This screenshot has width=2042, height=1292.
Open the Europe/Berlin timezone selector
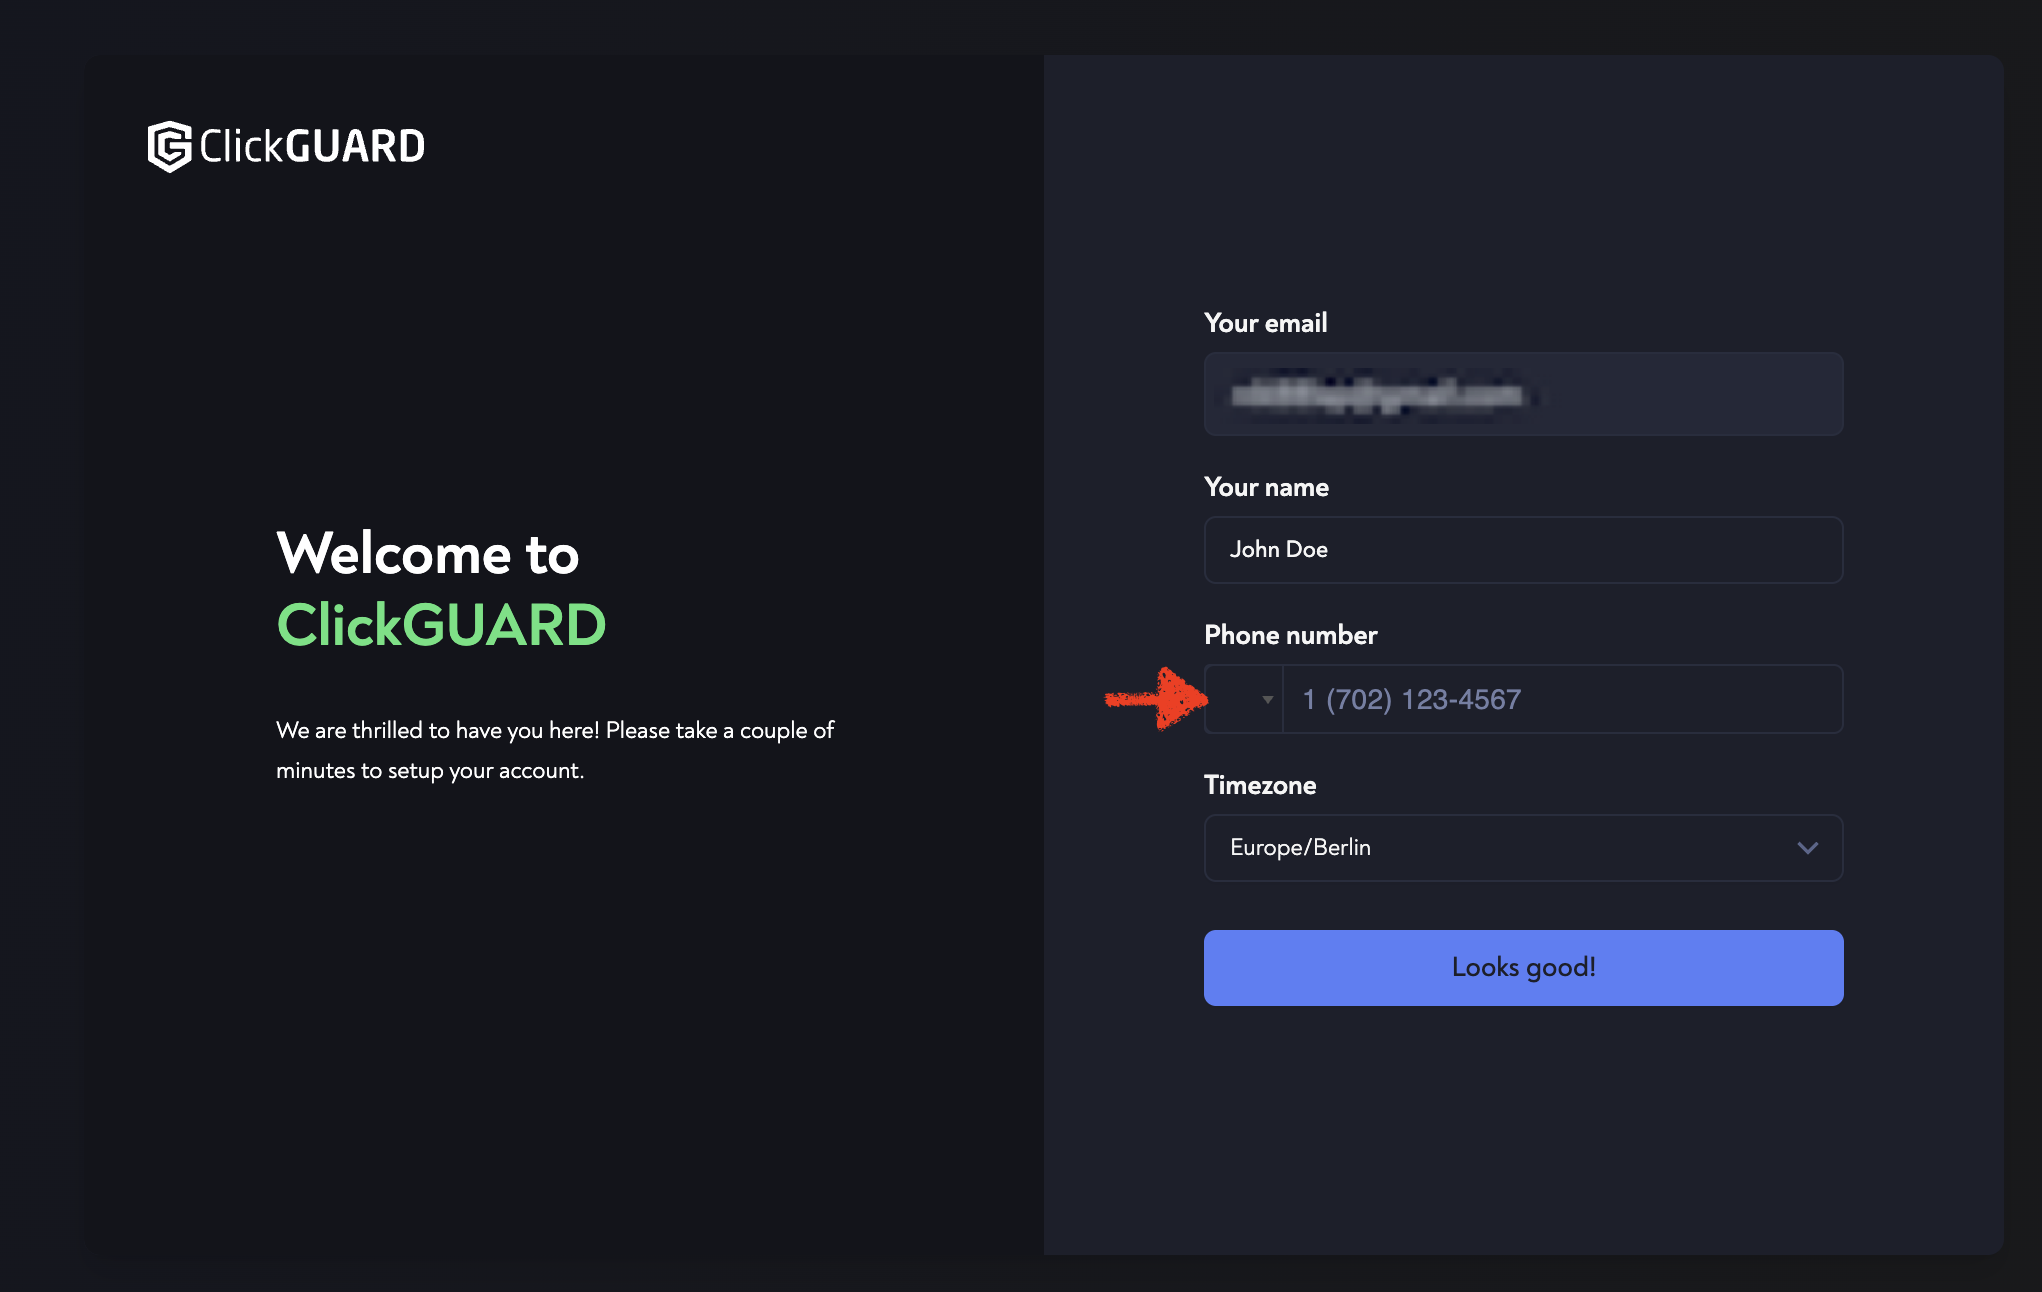(1523, 848)
